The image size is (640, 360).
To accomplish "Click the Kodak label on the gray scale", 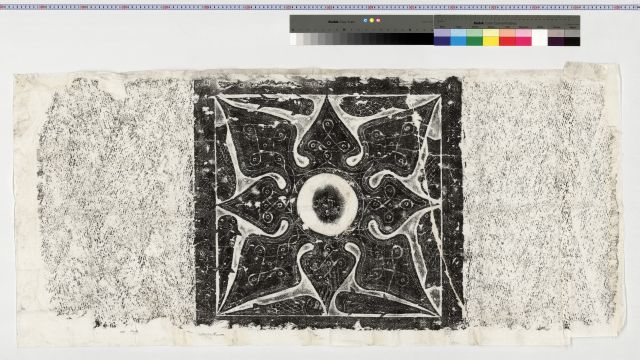I will 333,22.
